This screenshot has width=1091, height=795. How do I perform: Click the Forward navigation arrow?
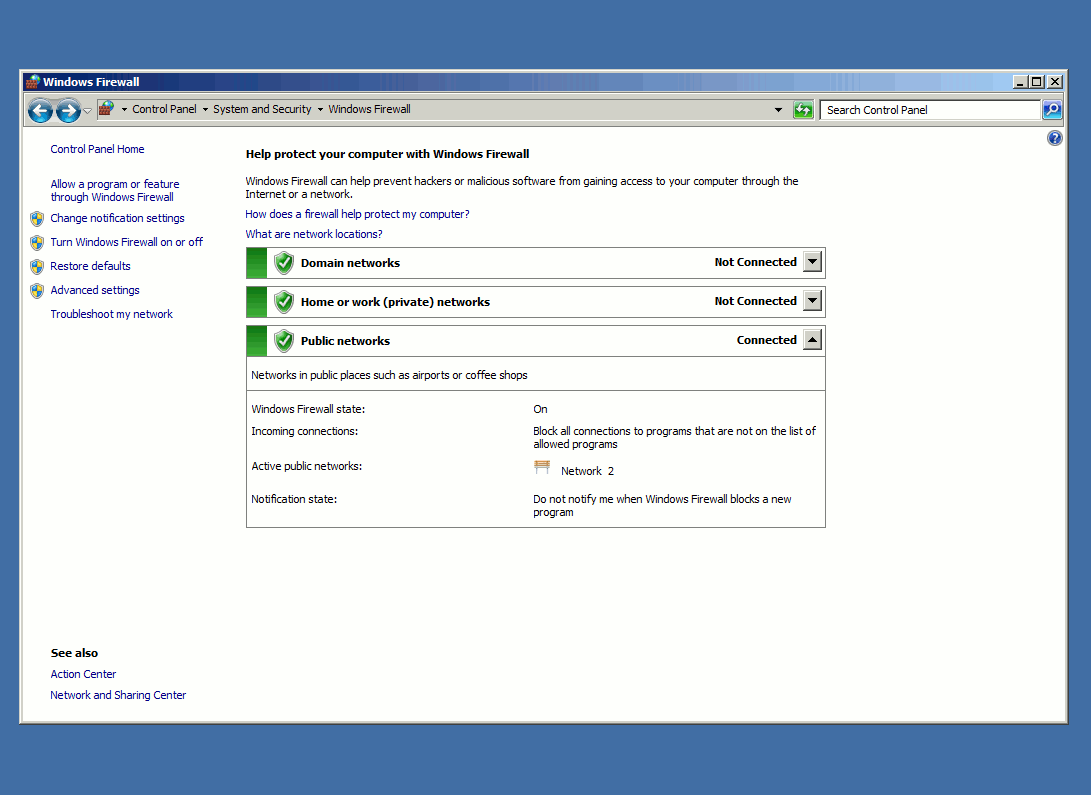click(x=68, y=110)
